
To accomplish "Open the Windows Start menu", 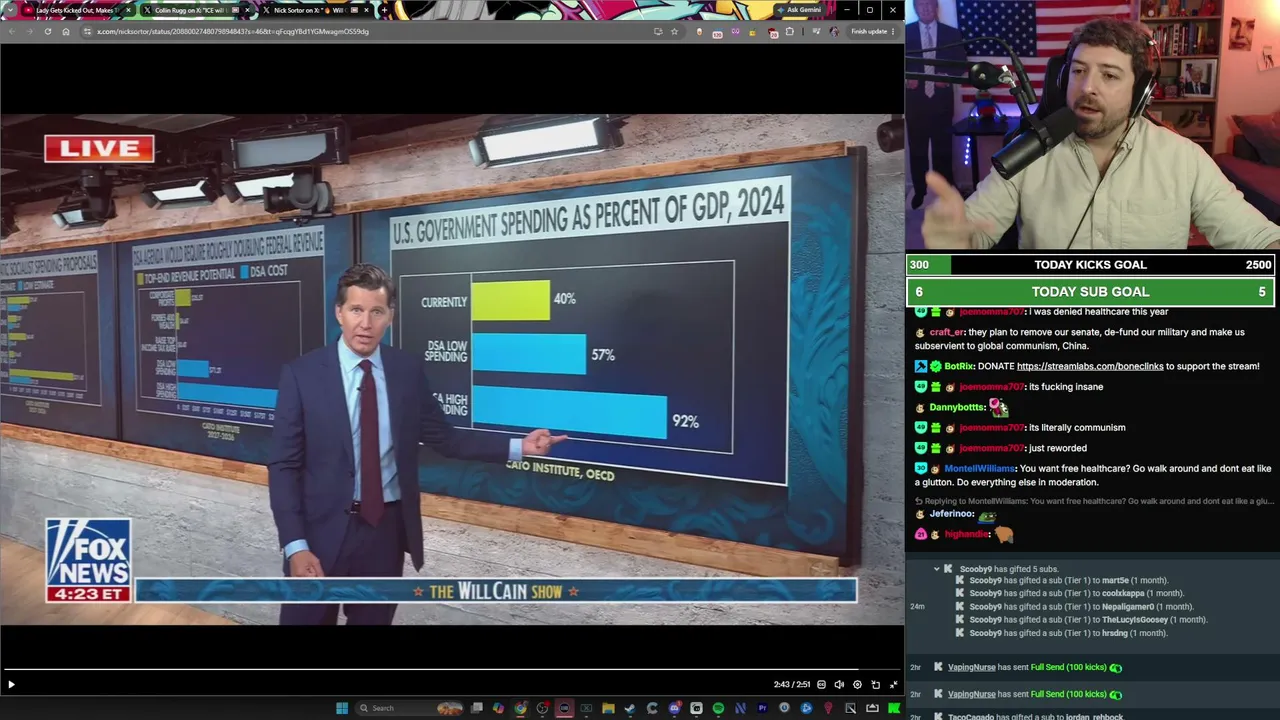I will (342, 708).
